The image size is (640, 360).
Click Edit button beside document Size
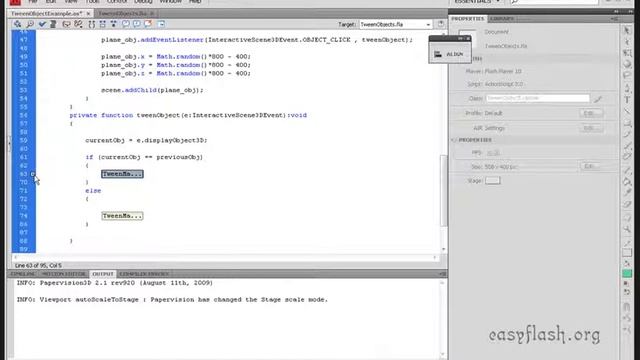(591, 167)
